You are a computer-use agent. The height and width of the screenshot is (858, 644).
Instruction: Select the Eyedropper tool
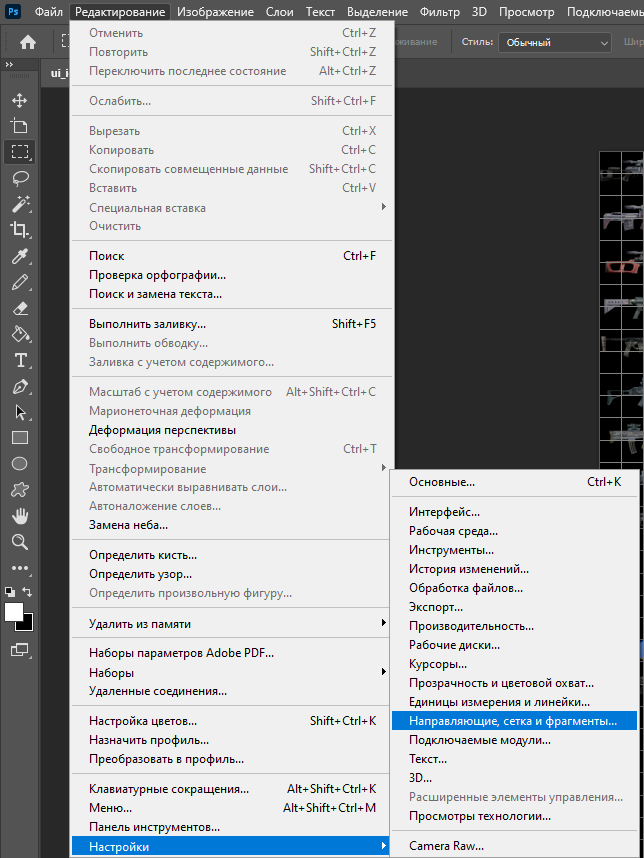coord(20,256)
